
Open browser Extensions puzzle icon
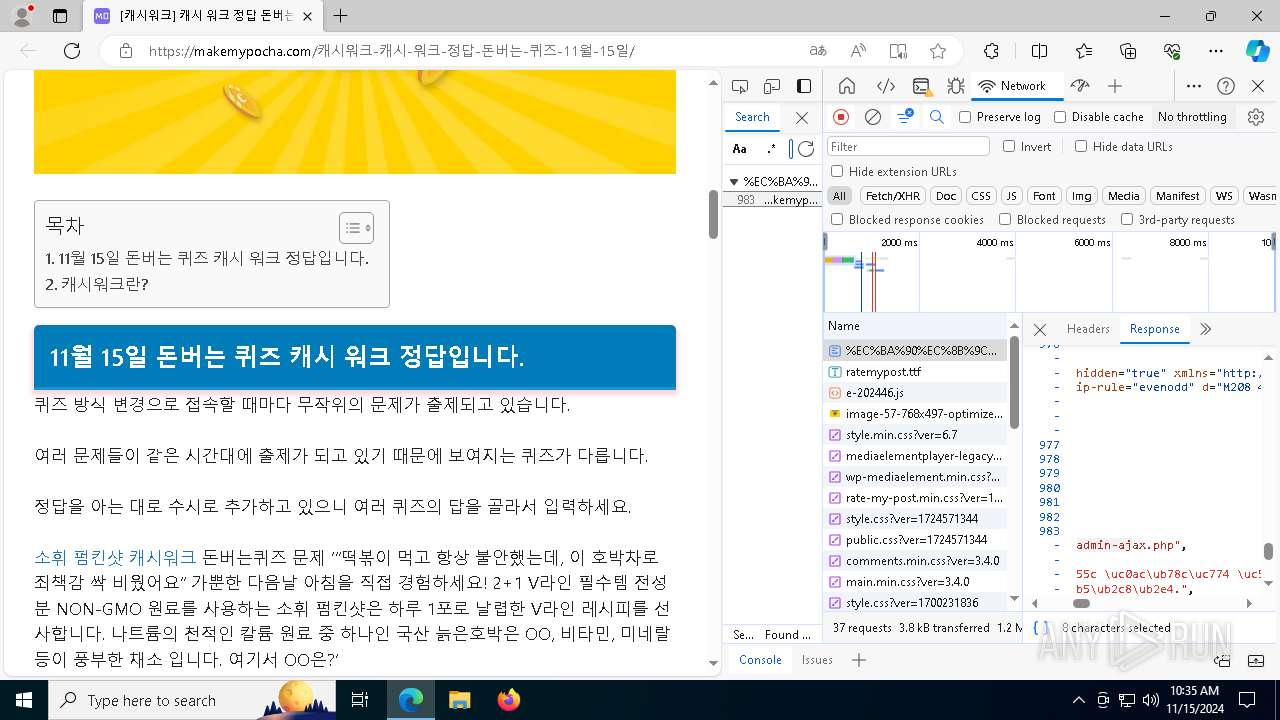click(991, 51)
